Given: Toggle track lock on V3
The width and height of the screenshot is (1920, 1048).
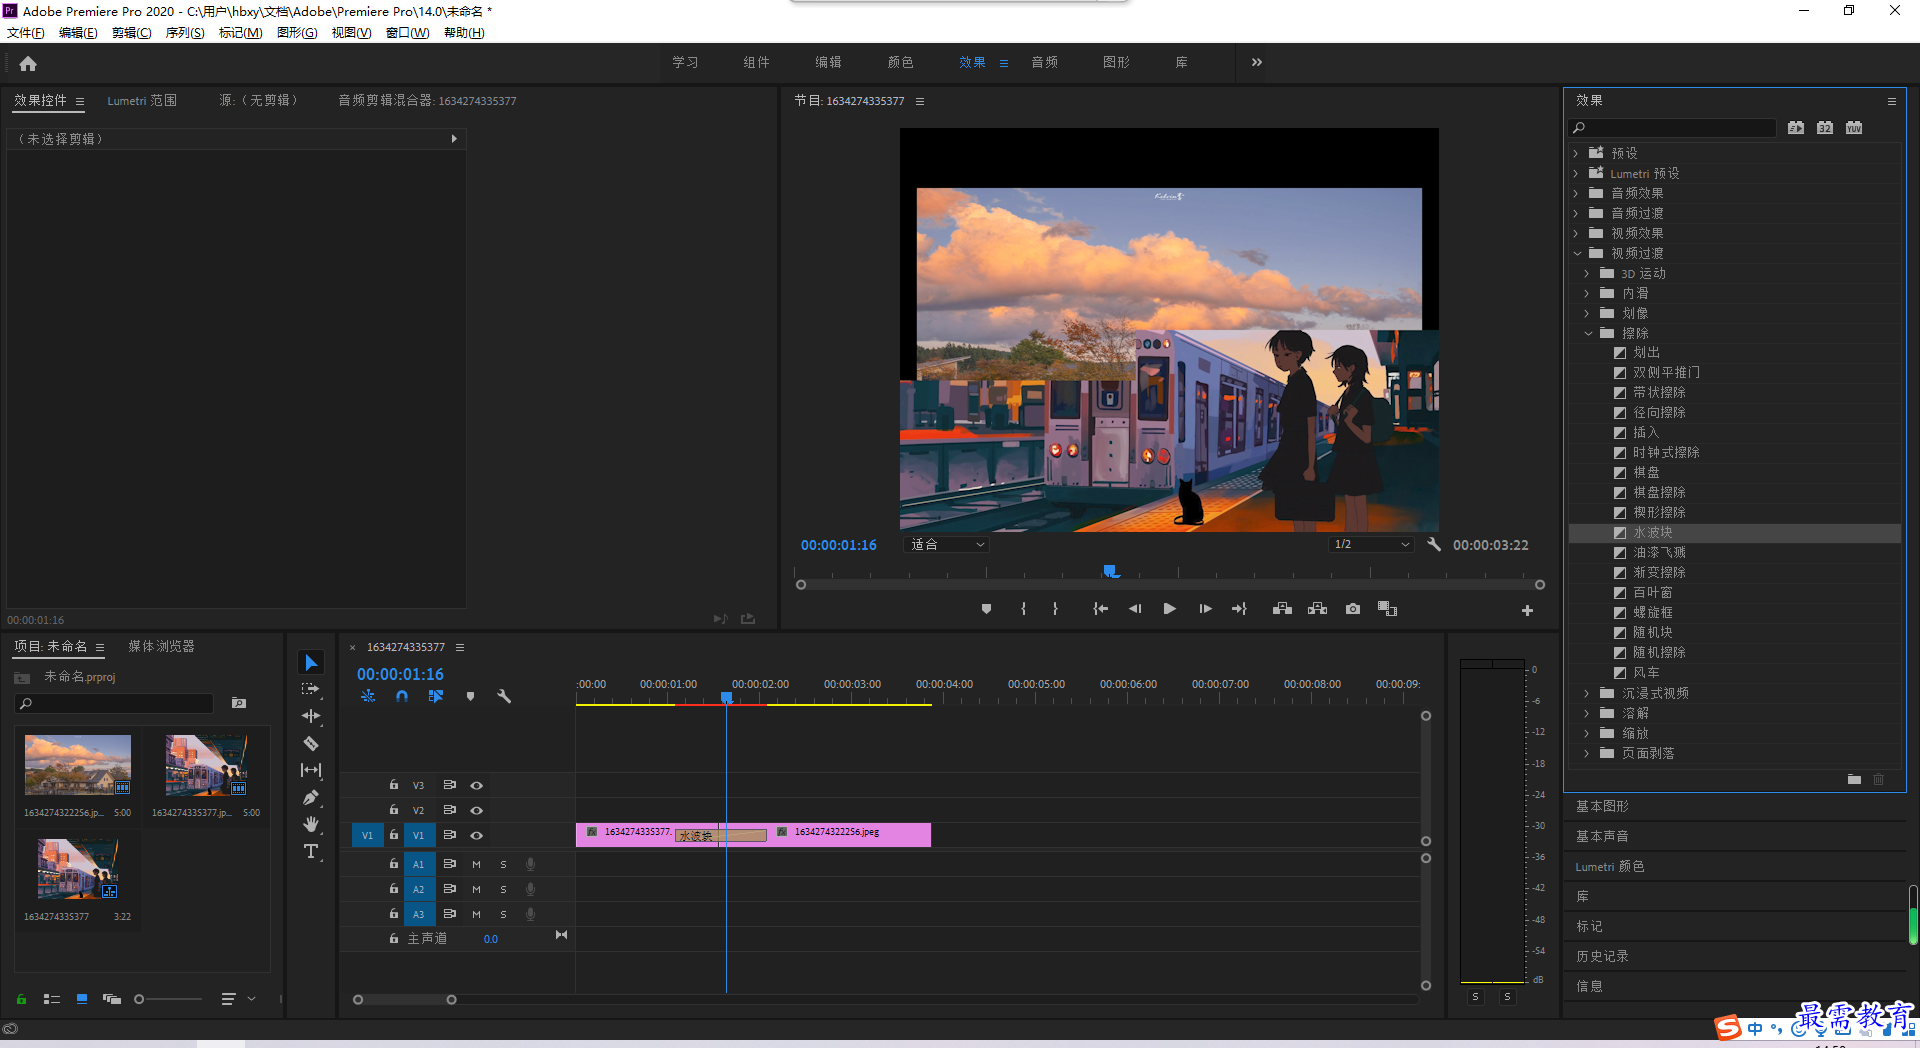Looking at the screenshot, I should click(x=394, y=785).
